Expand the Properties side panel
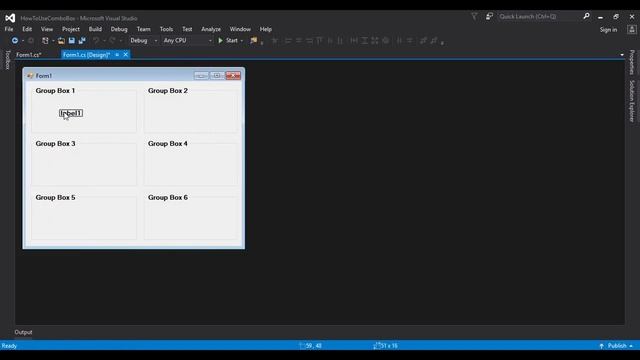The width and height of the screenshot is (640, 360). tap(632, 62)
